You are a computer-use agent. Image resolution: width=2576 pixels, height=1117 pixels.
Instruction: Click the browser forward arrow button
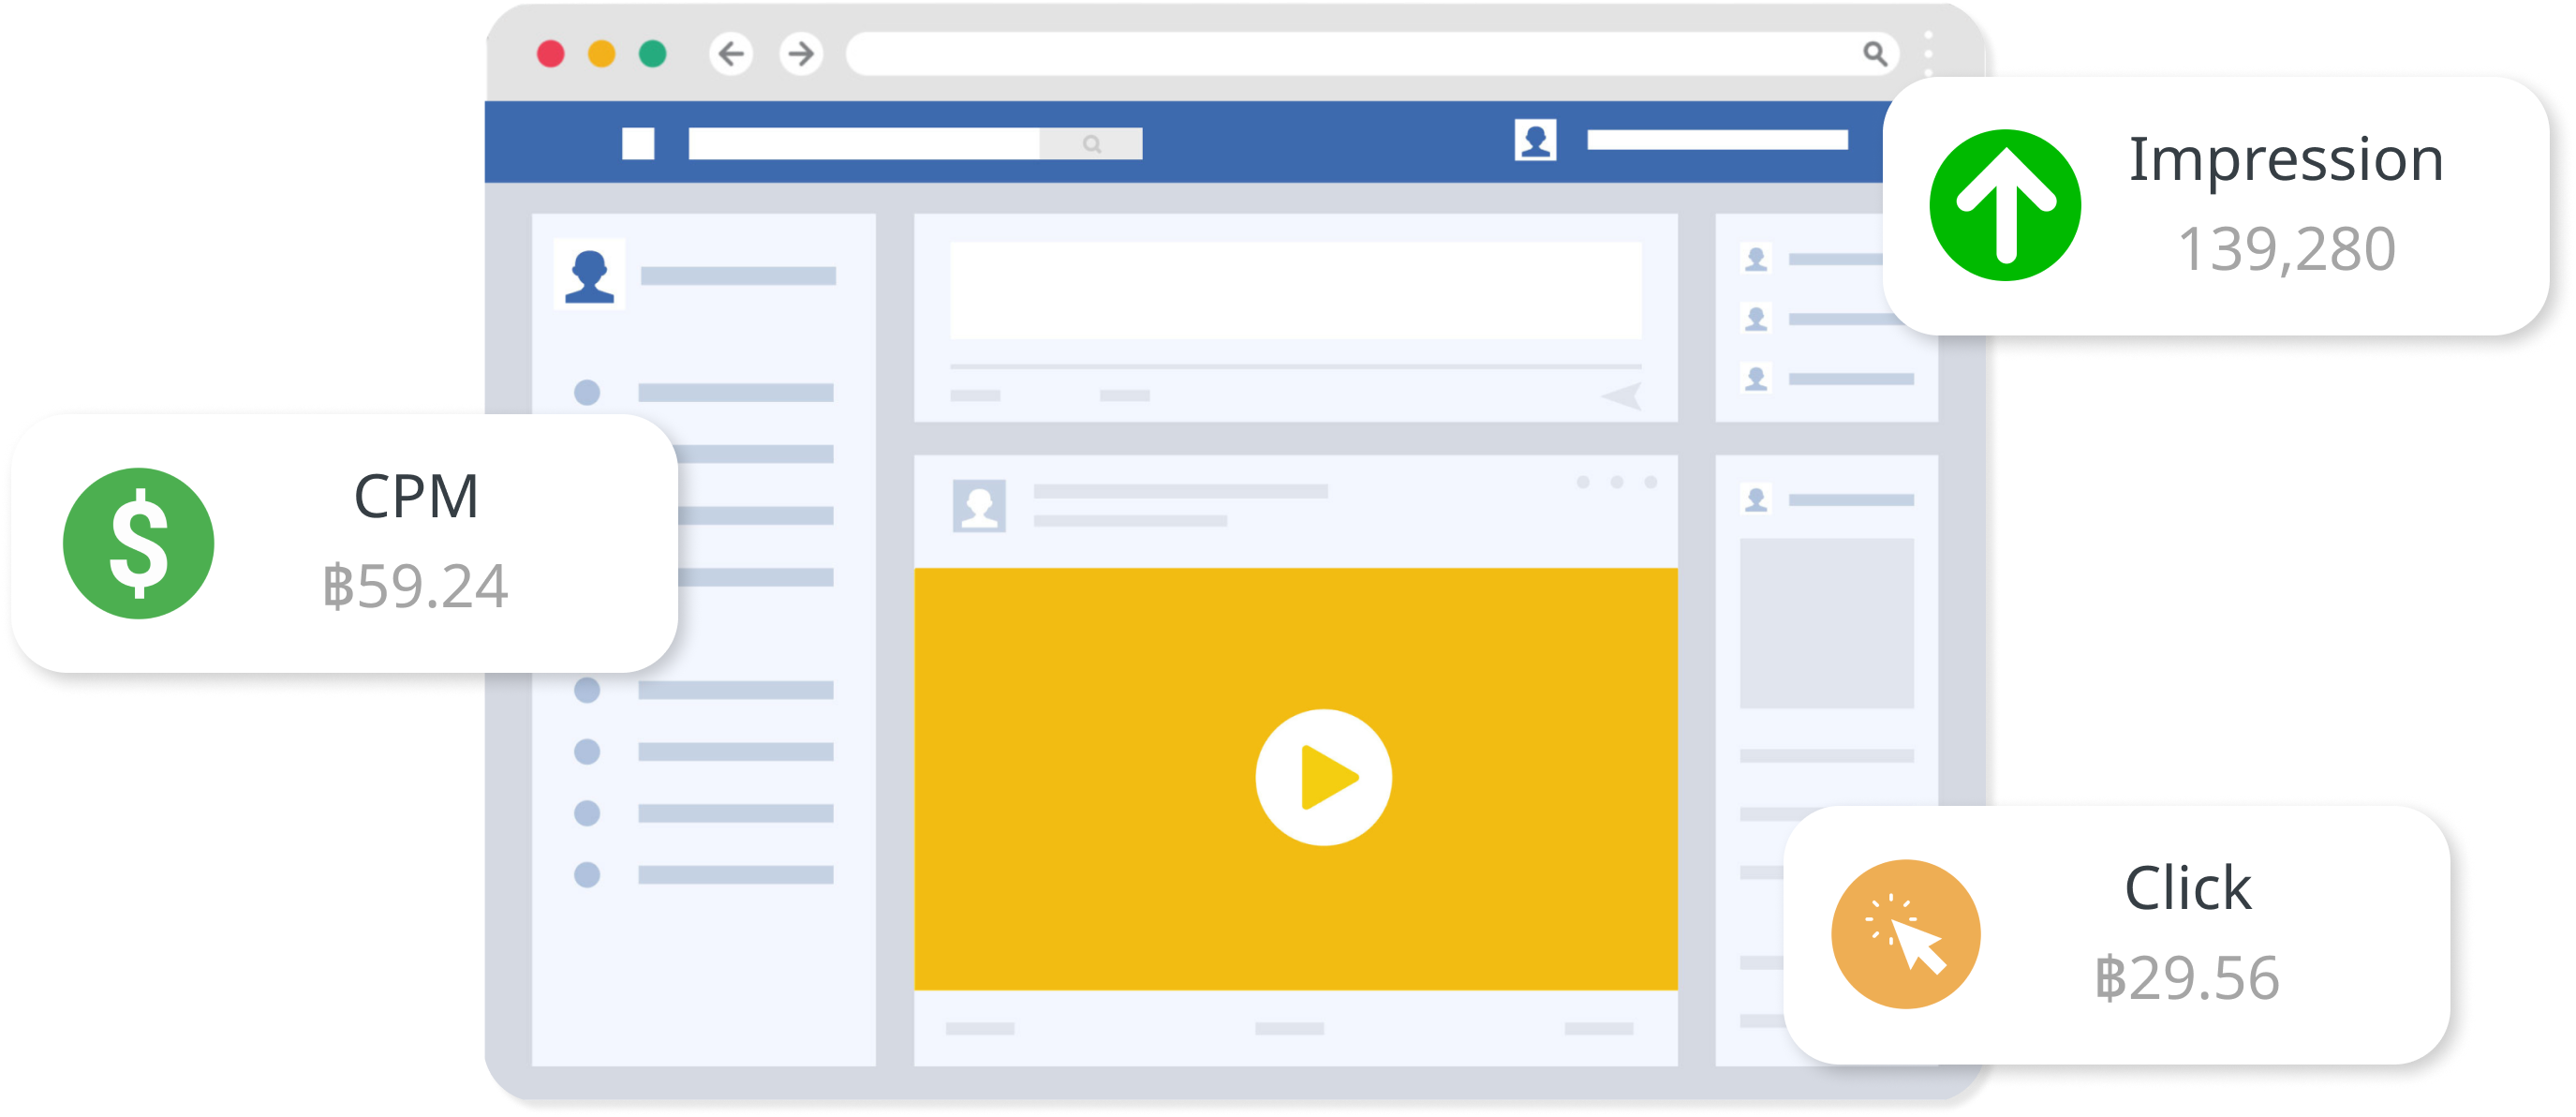(801, 53)
